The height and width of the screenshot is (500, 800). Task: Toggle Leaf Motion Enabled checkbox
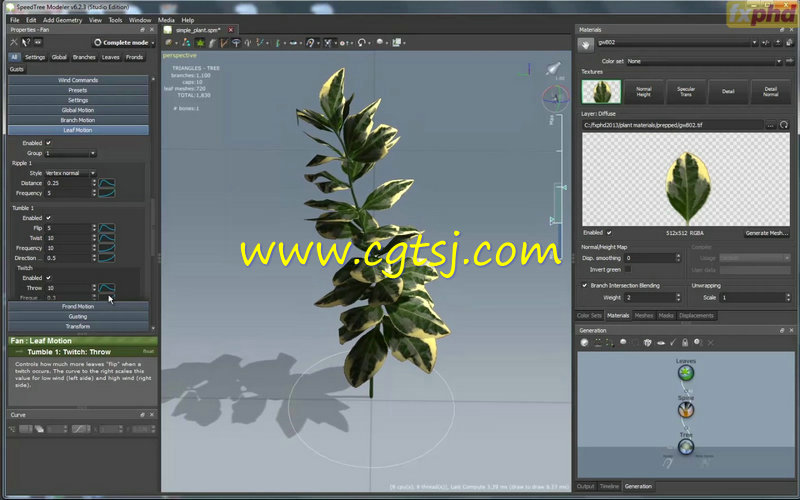(48, 143)
